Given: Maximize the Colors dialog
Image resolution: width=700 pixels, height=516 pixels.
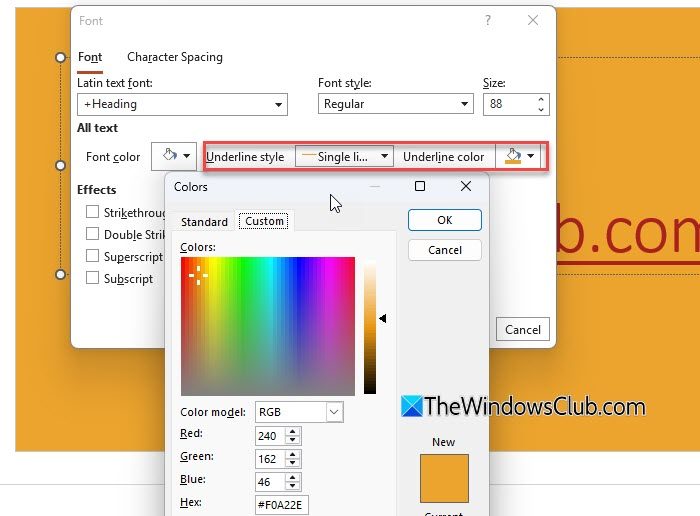Looking at the screenshot, I should pyautogui.click(x=420, y=186).
